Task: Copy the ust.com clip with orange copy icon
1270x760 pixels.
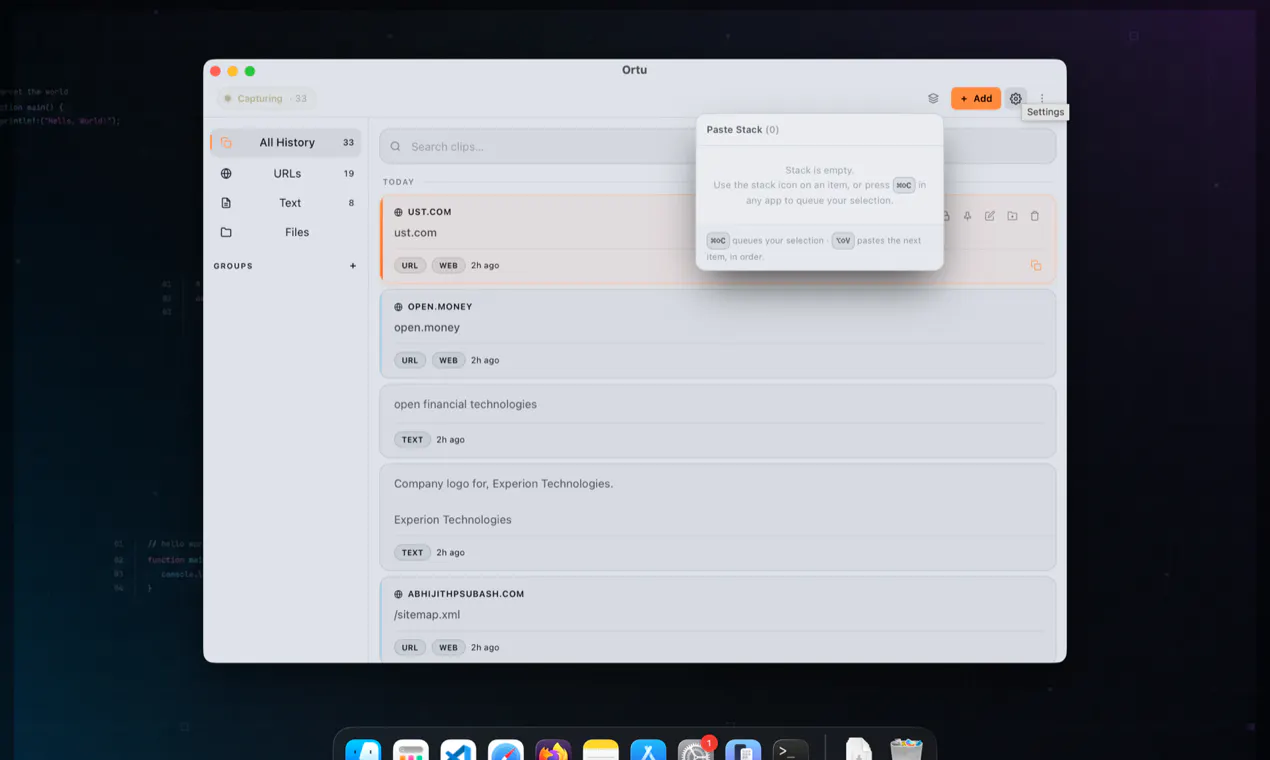Action: [1036, 265]
